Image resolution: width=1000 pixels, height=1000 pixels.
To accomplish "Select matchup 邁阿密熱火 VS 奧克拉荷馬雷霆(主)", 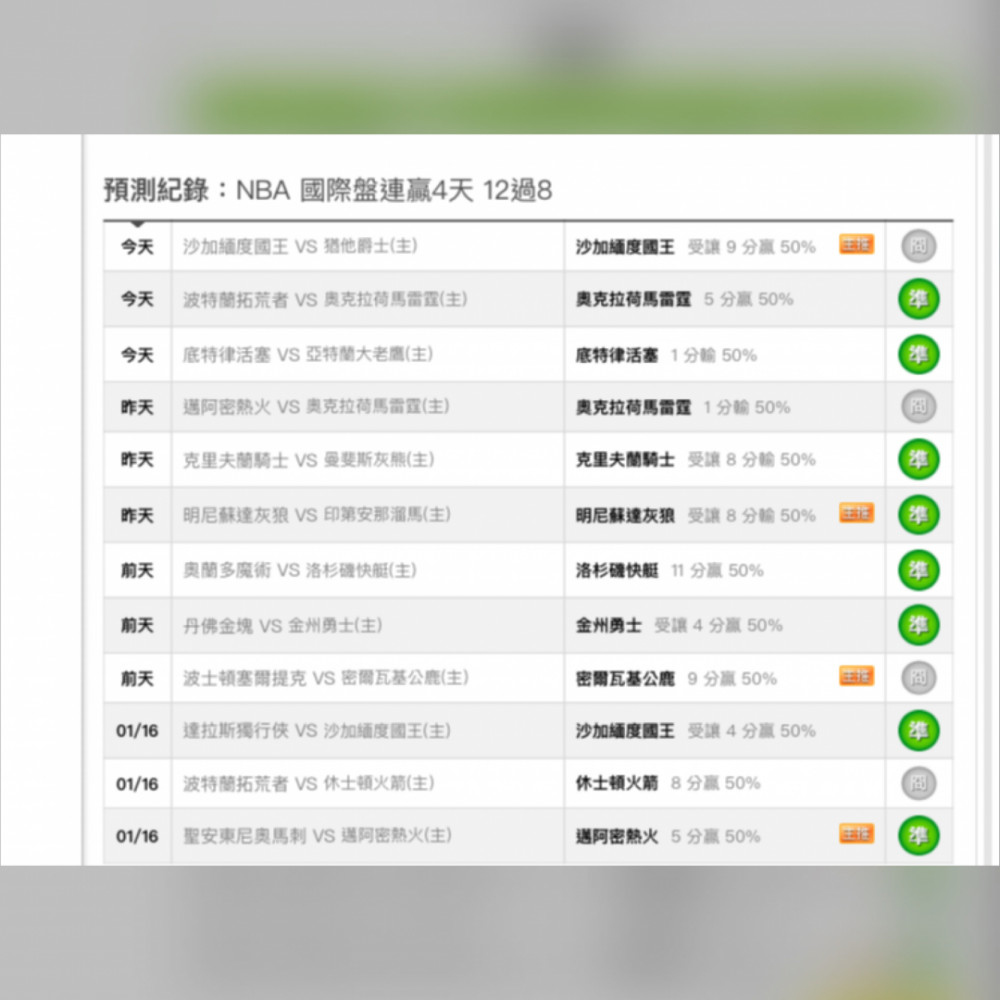I will point(316,407).
